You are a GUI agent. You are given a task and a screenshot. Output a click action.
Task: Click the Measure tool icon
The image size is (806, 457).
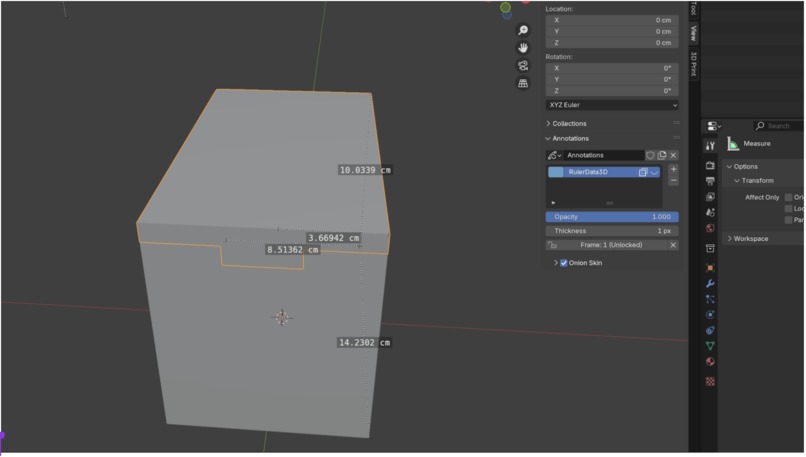732,144
